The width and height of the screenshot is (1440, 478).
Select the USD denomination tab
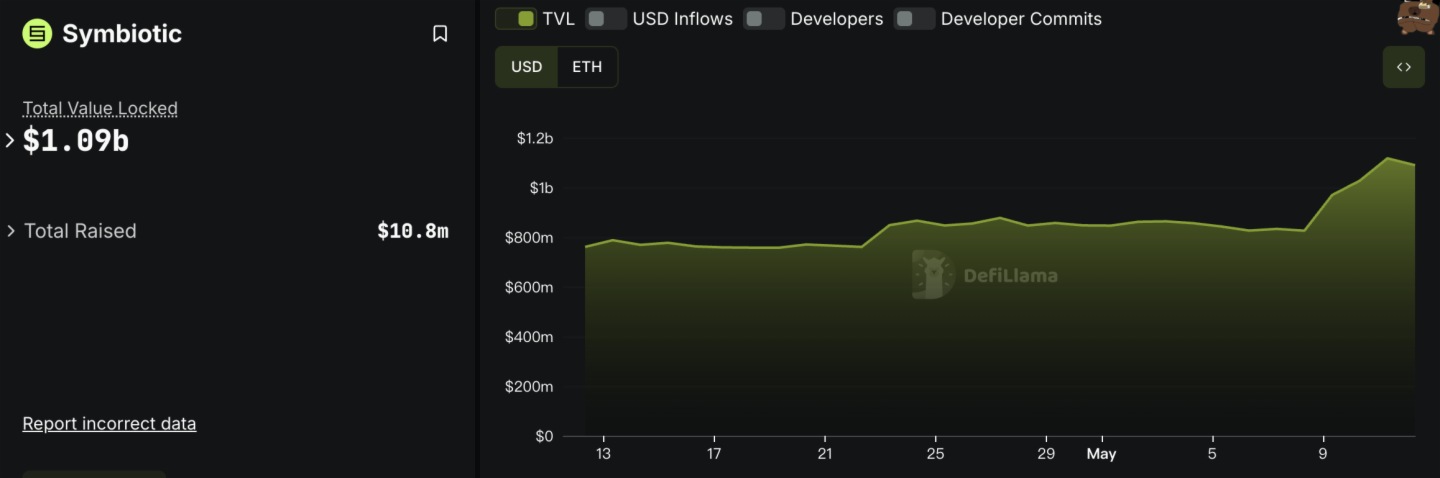tap(526, 67)
